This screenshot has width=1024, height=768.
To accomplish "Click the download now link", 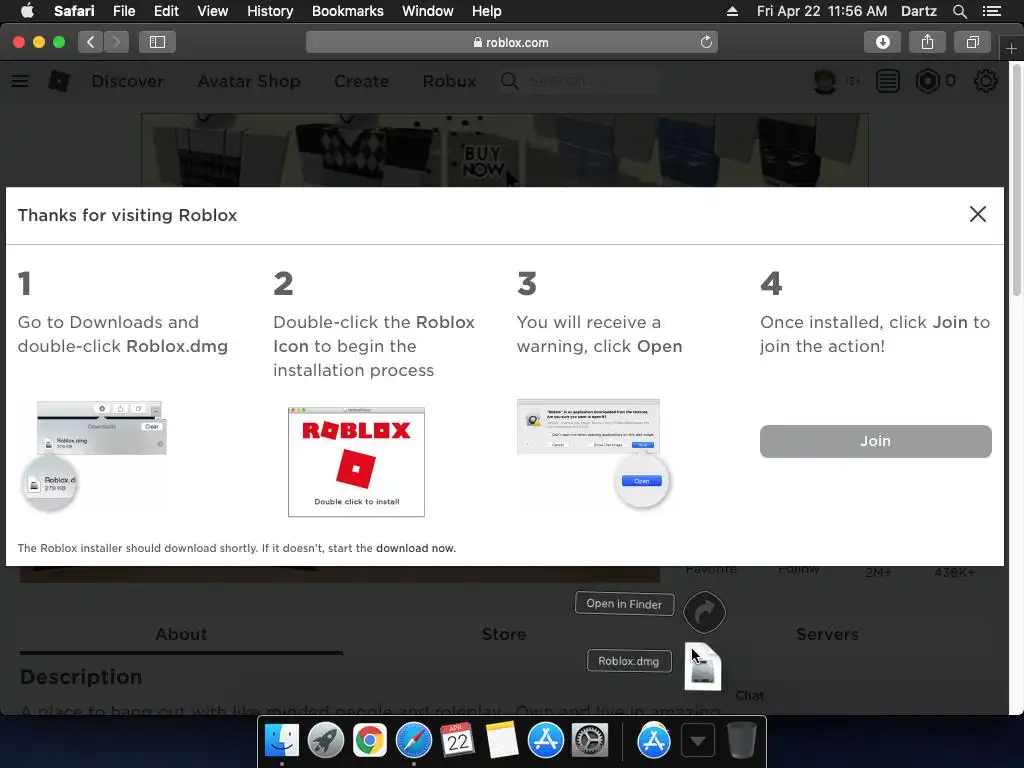I will point(415,548).
